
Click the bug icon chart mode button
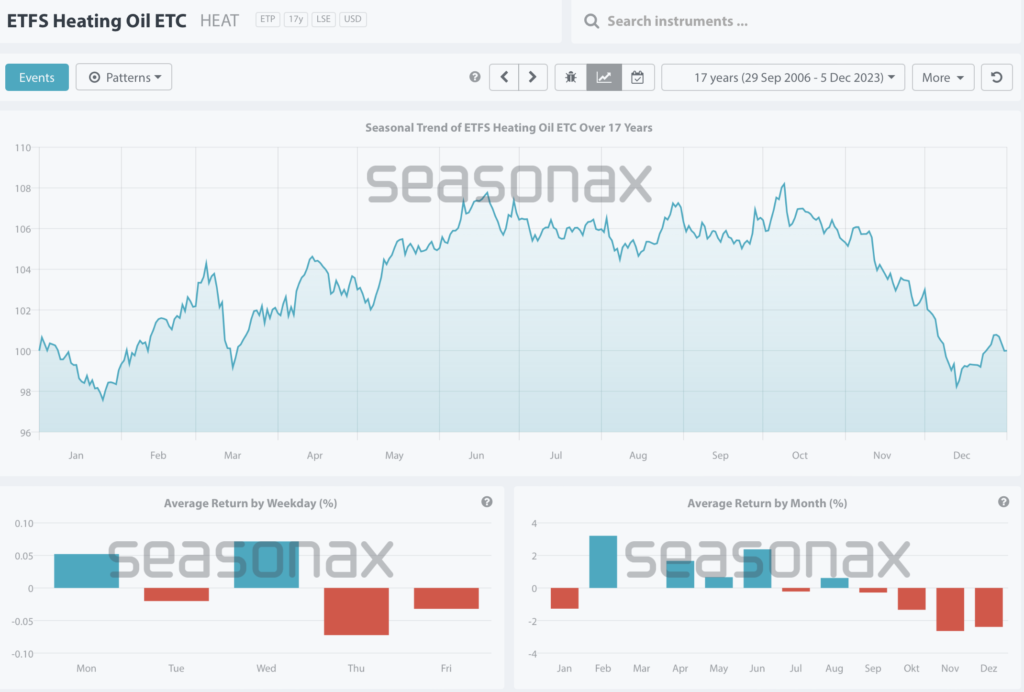571,77
